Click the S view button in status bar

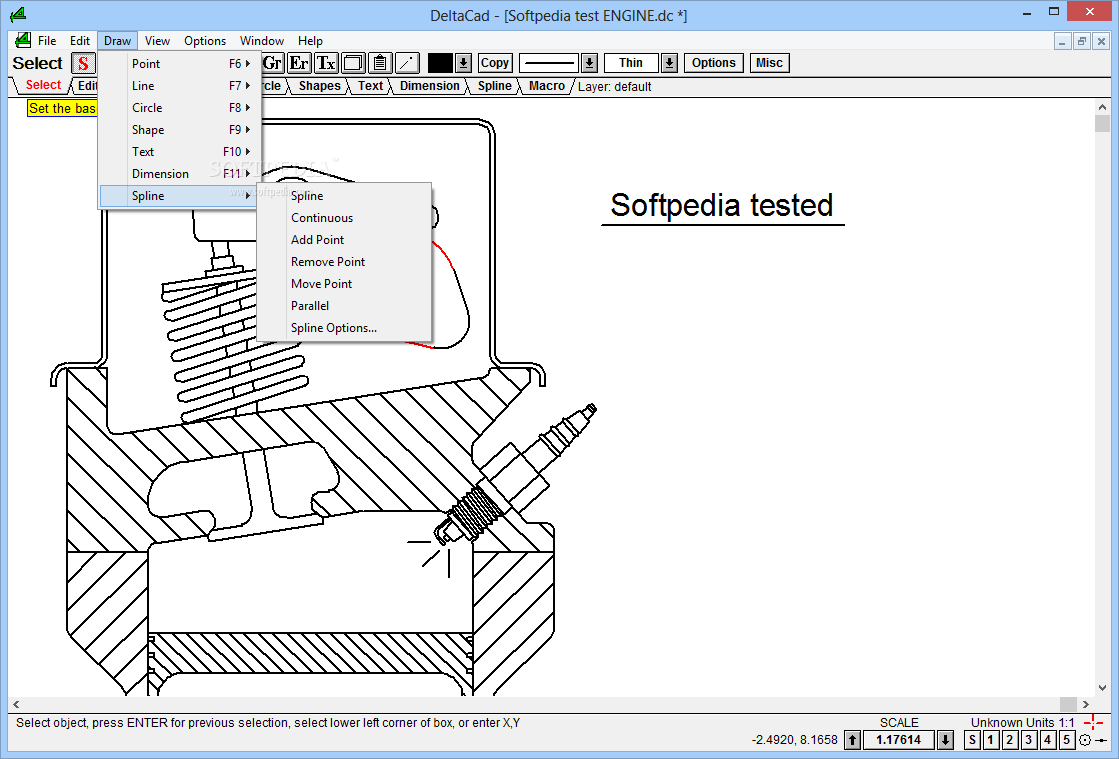click(x=972, y=740)
